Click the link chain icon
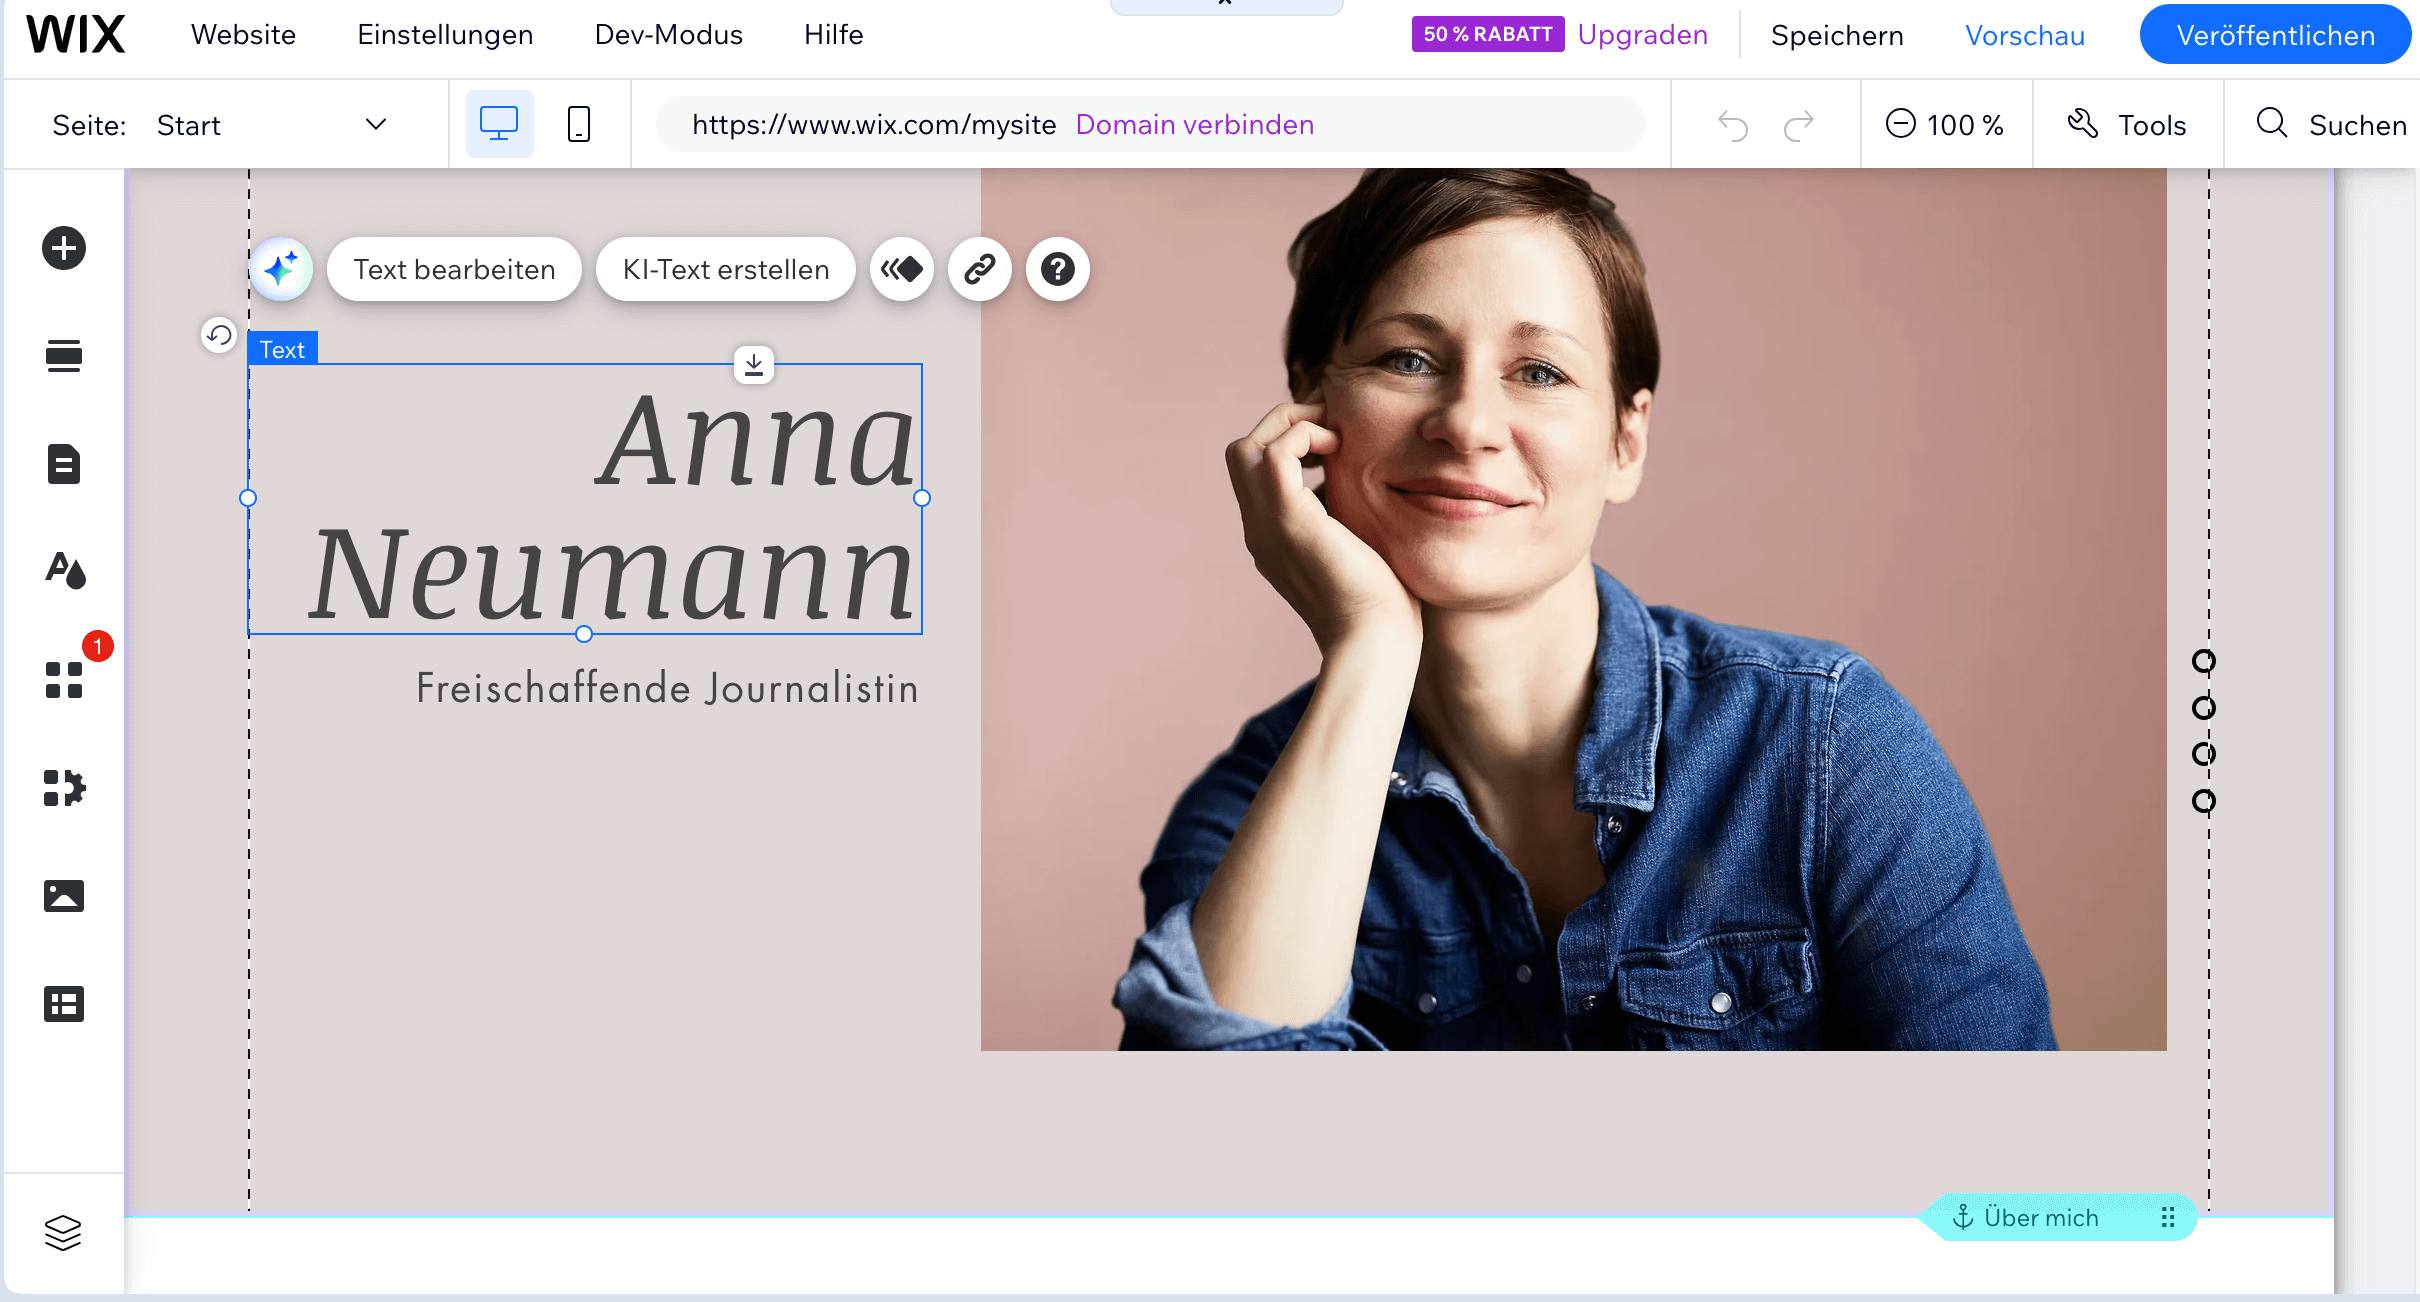The image size is (2420, 1302). [980, 269]
